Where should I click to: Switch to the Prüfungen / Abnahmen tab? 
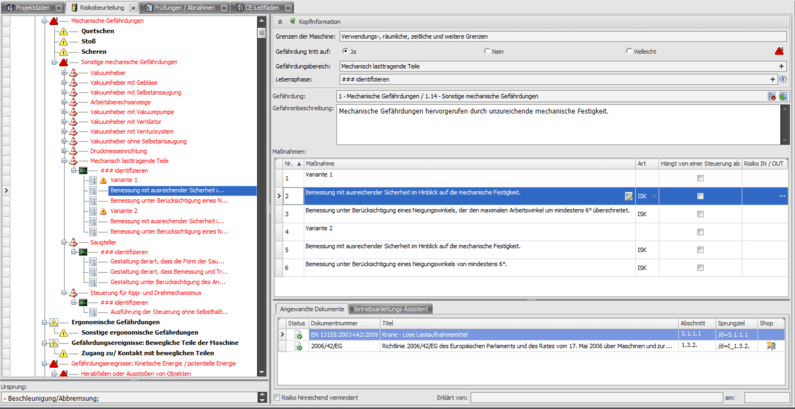point(185,8)
